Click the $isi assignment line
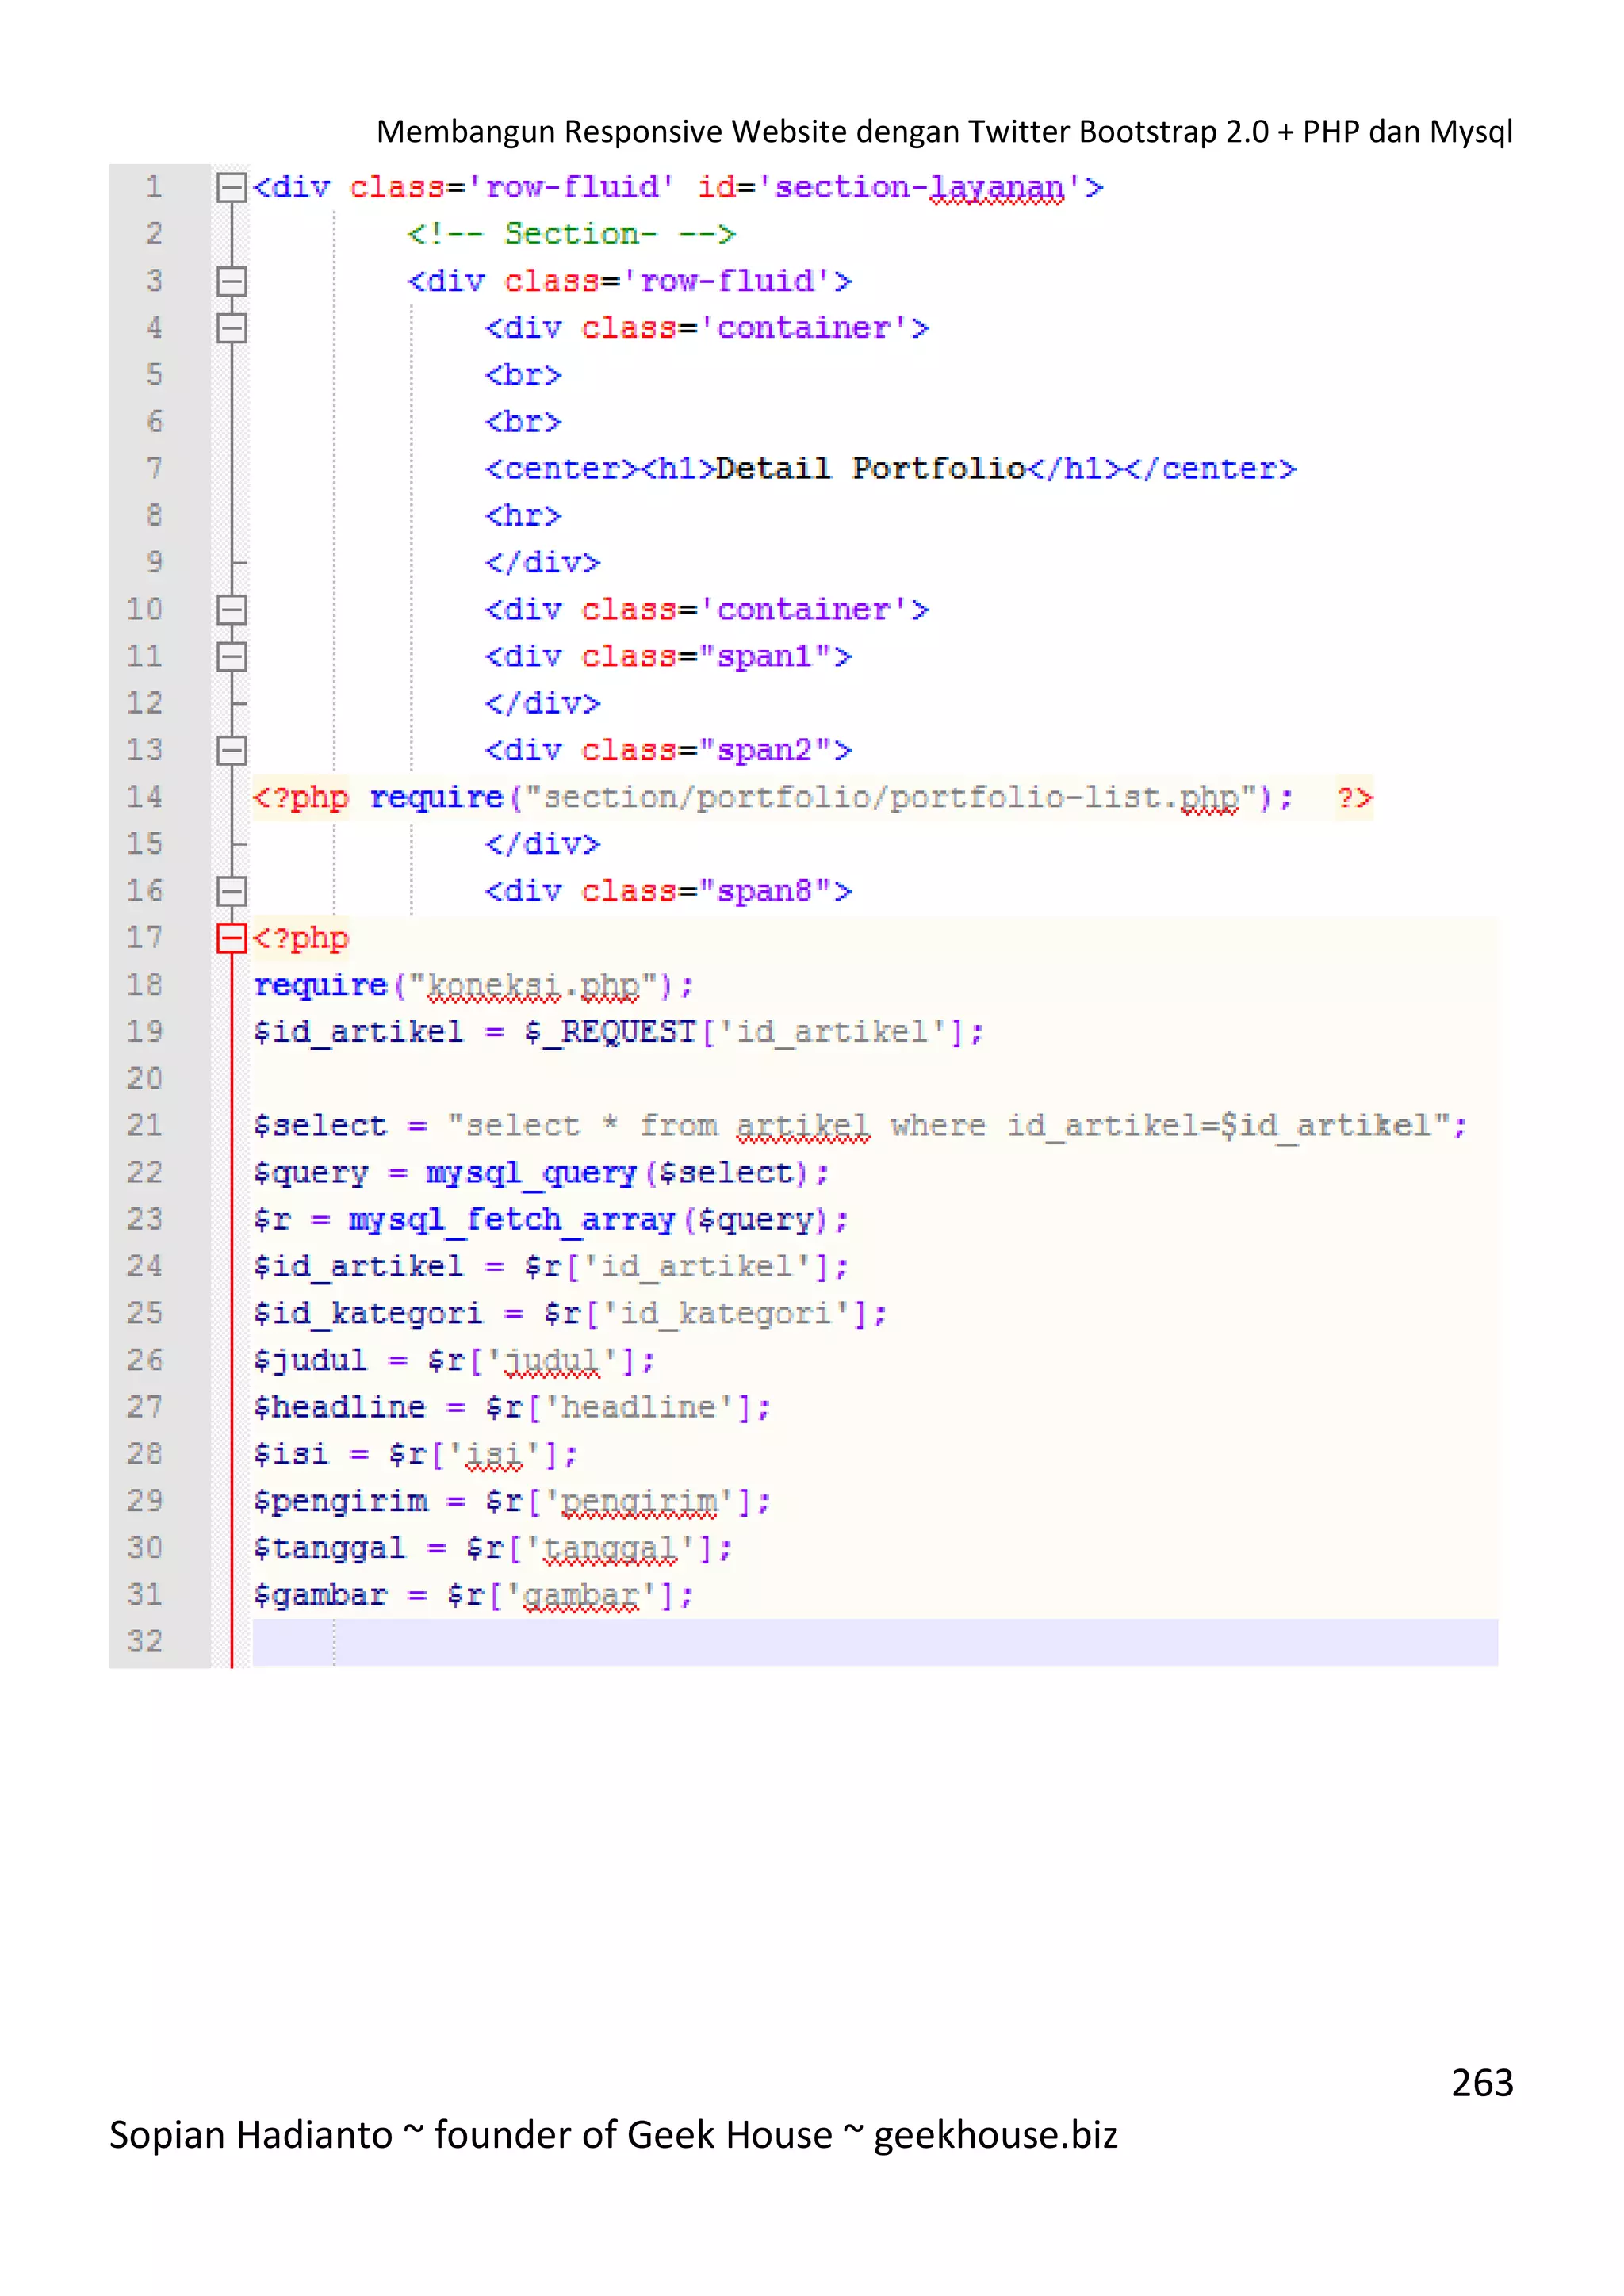Viewport: 1624px width, 2296px height. [x=415, y=1454]
